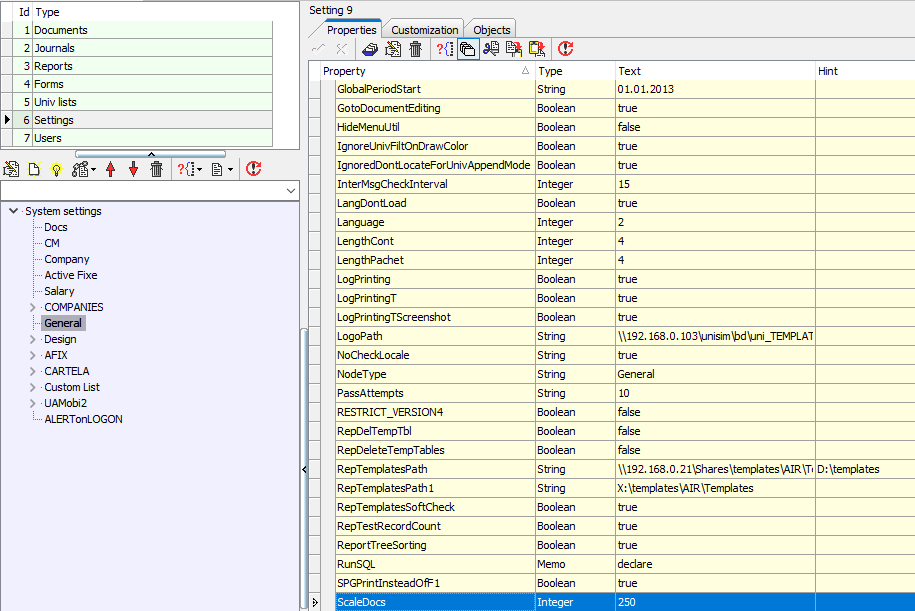Click the red up arrow in tree toolbar
This screenshot has width=915, height=611.
click(x=110, y=169)
